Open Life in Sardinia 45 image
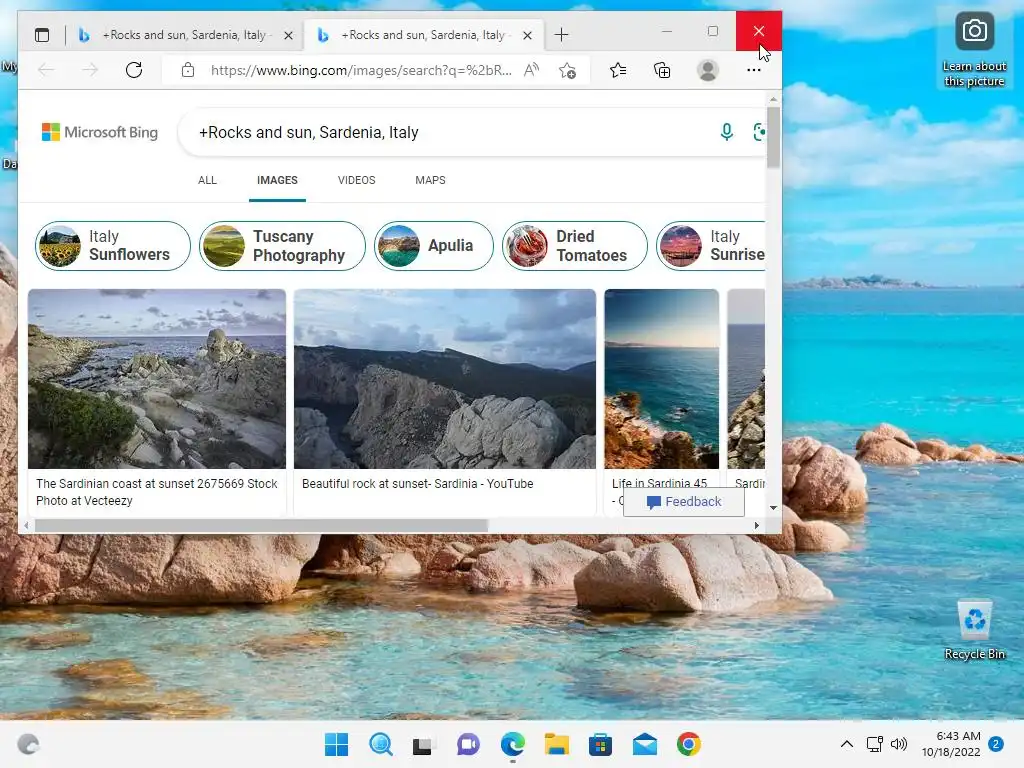Viewport: 1024px width, 768px height. point(662,379)
